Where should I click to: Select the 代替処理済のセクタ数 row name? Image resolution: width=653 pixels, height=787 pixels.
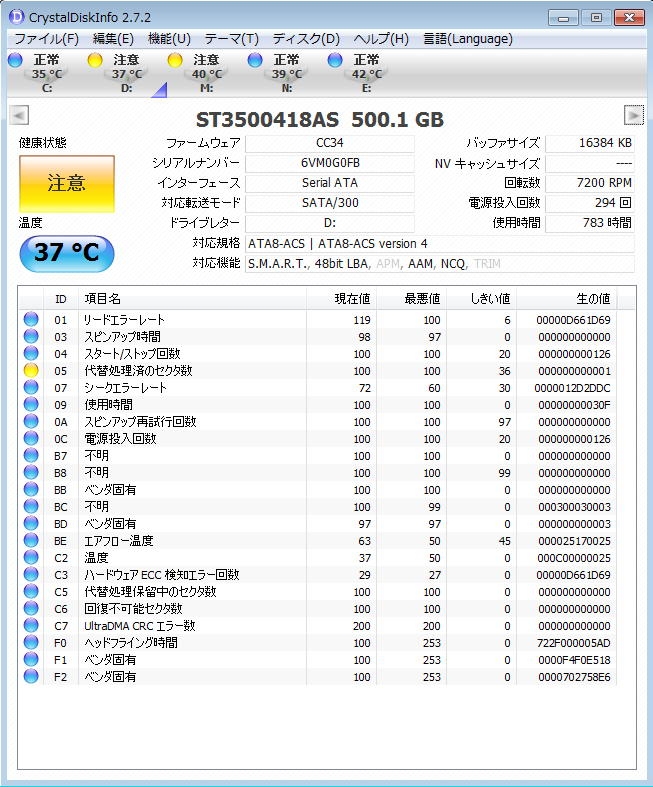tap(138, 371)
